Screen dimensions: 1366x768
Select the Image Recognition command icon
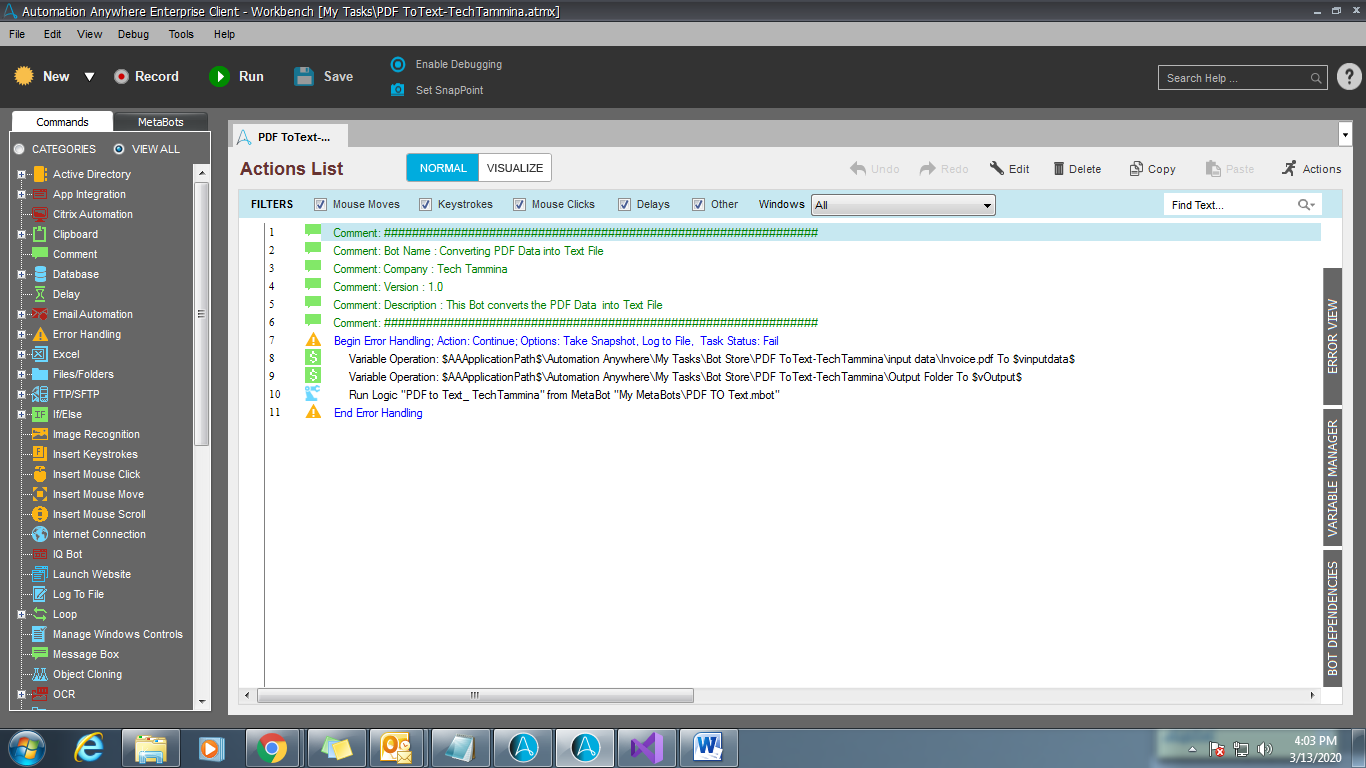click(x=40, y=434)
